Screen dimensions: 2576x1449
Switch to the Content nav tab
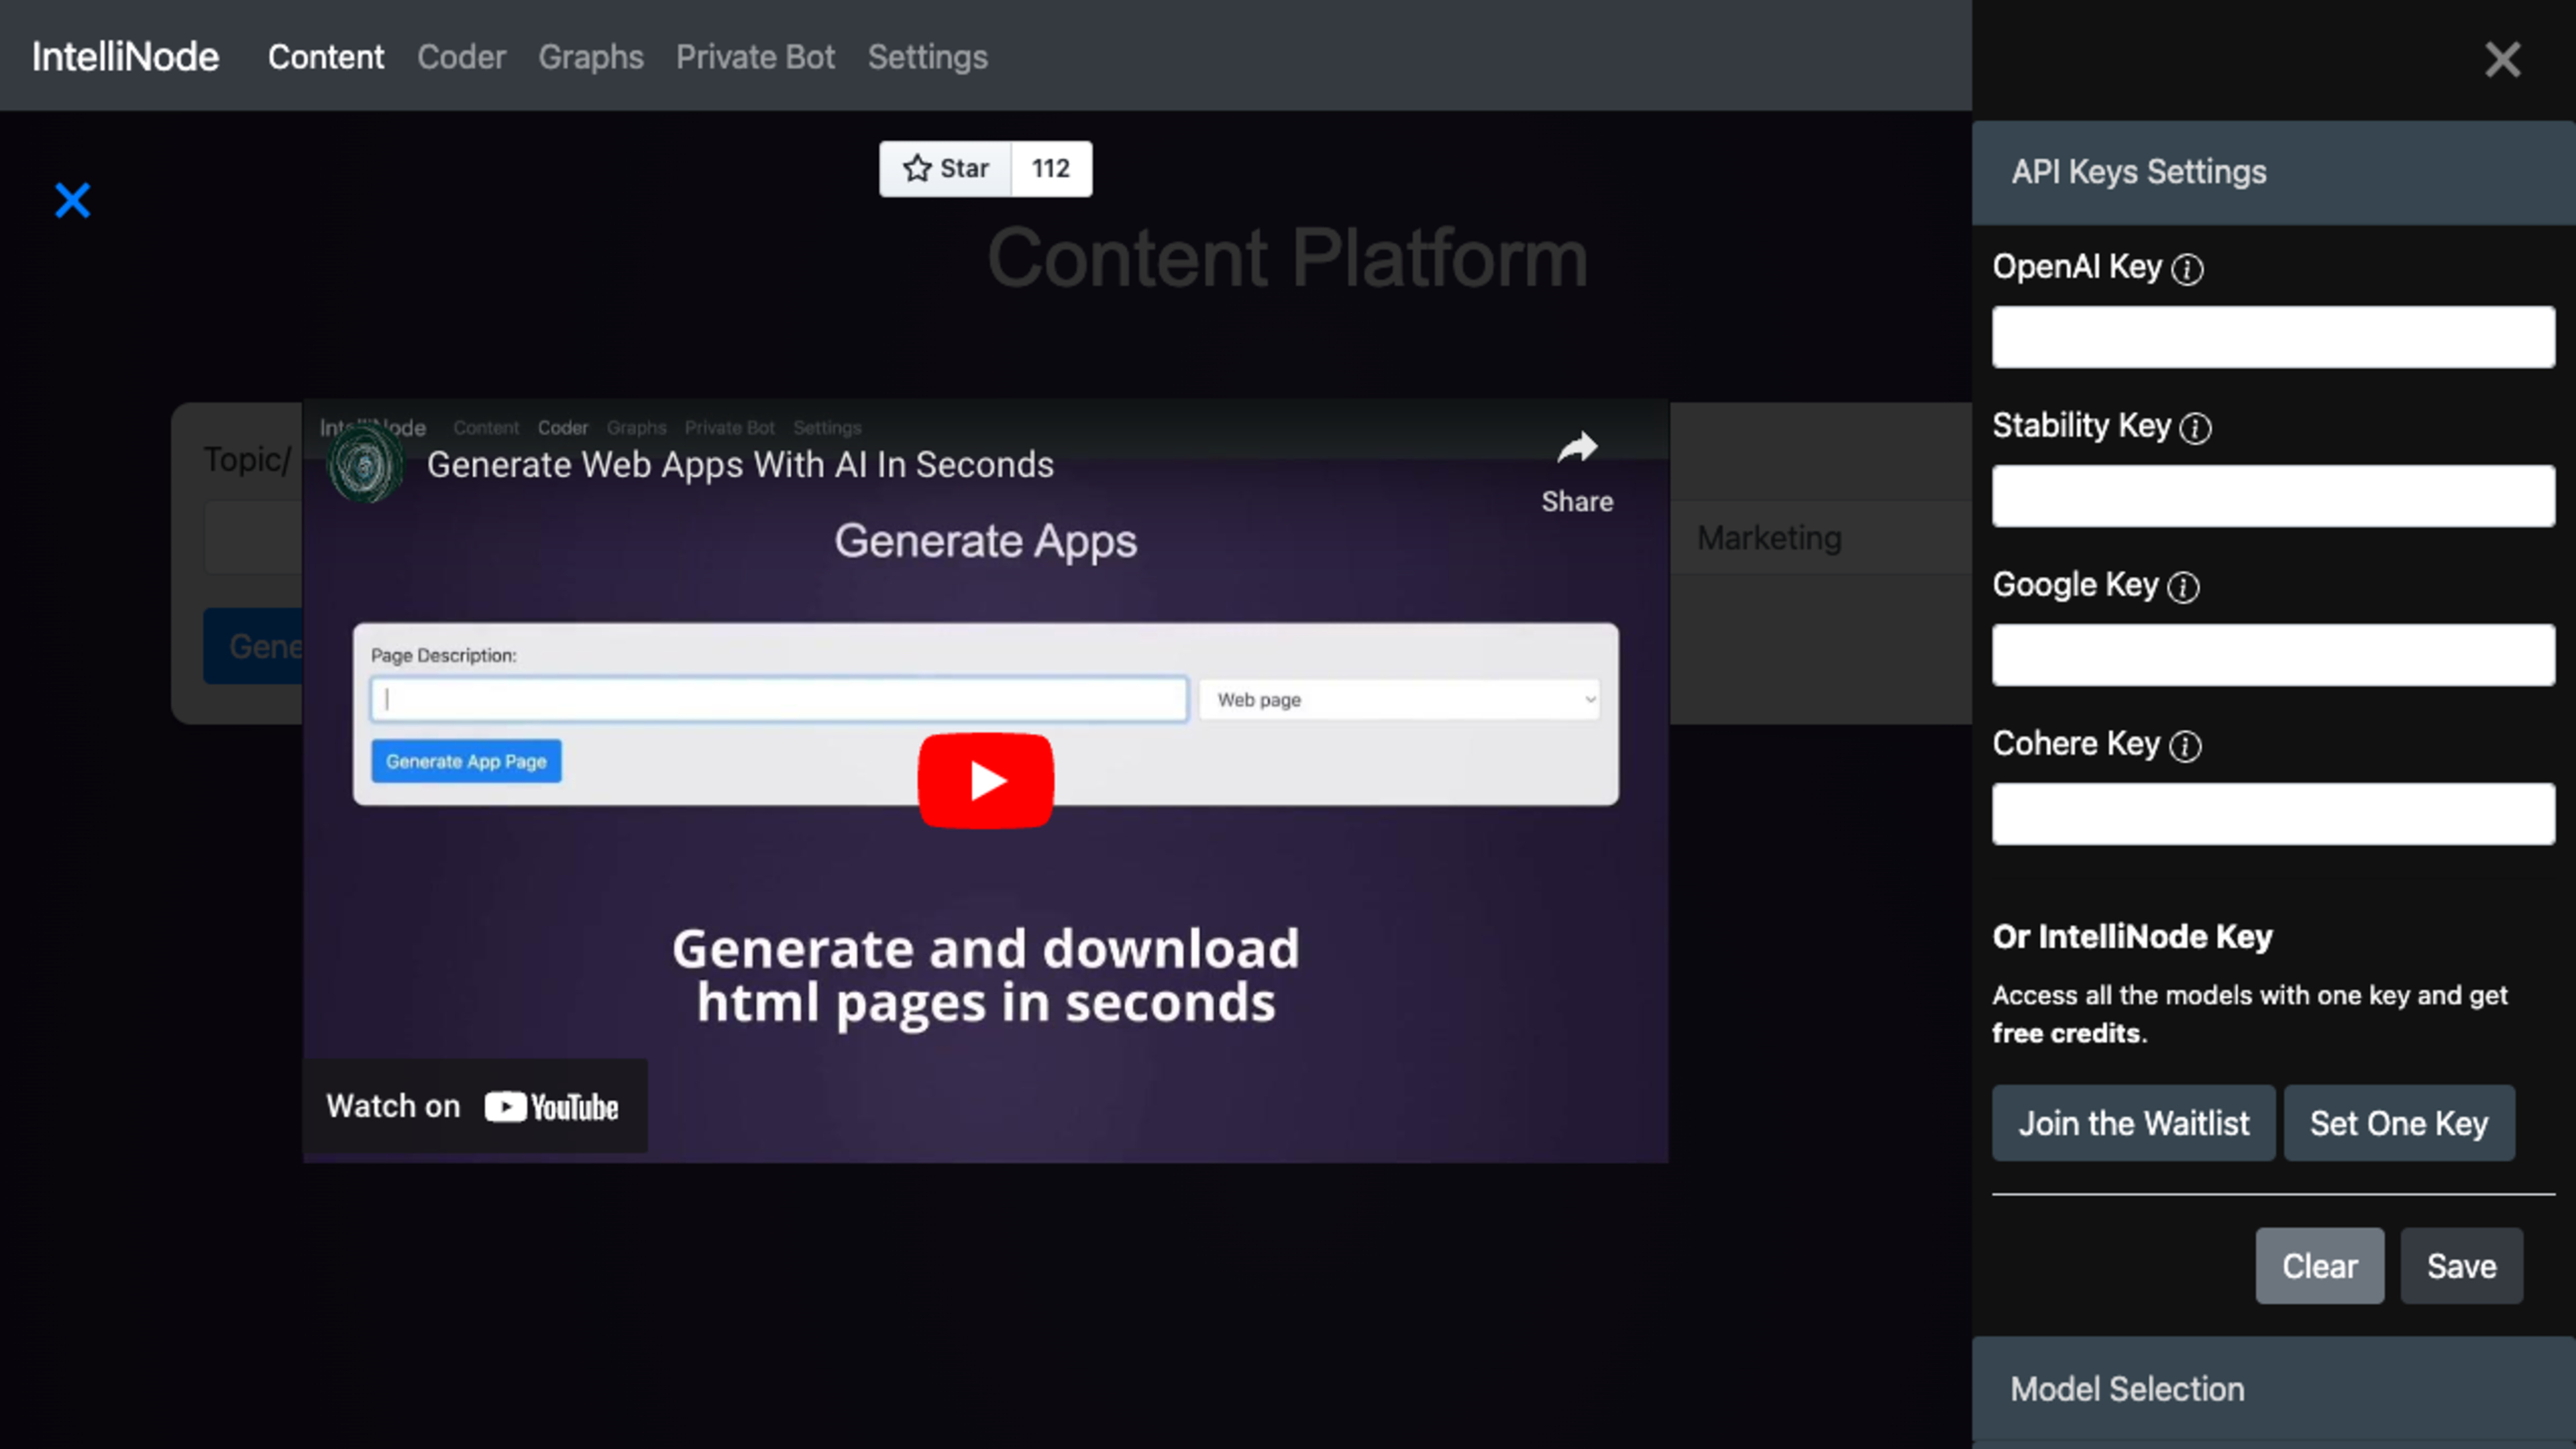pyautogui.click(x=326, y=57)
